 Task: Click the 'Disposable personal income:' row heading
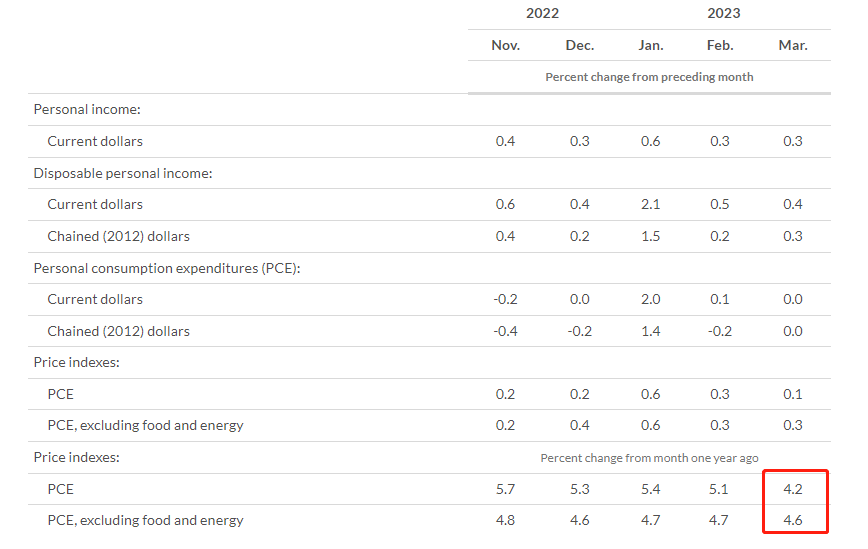point(123,173)
